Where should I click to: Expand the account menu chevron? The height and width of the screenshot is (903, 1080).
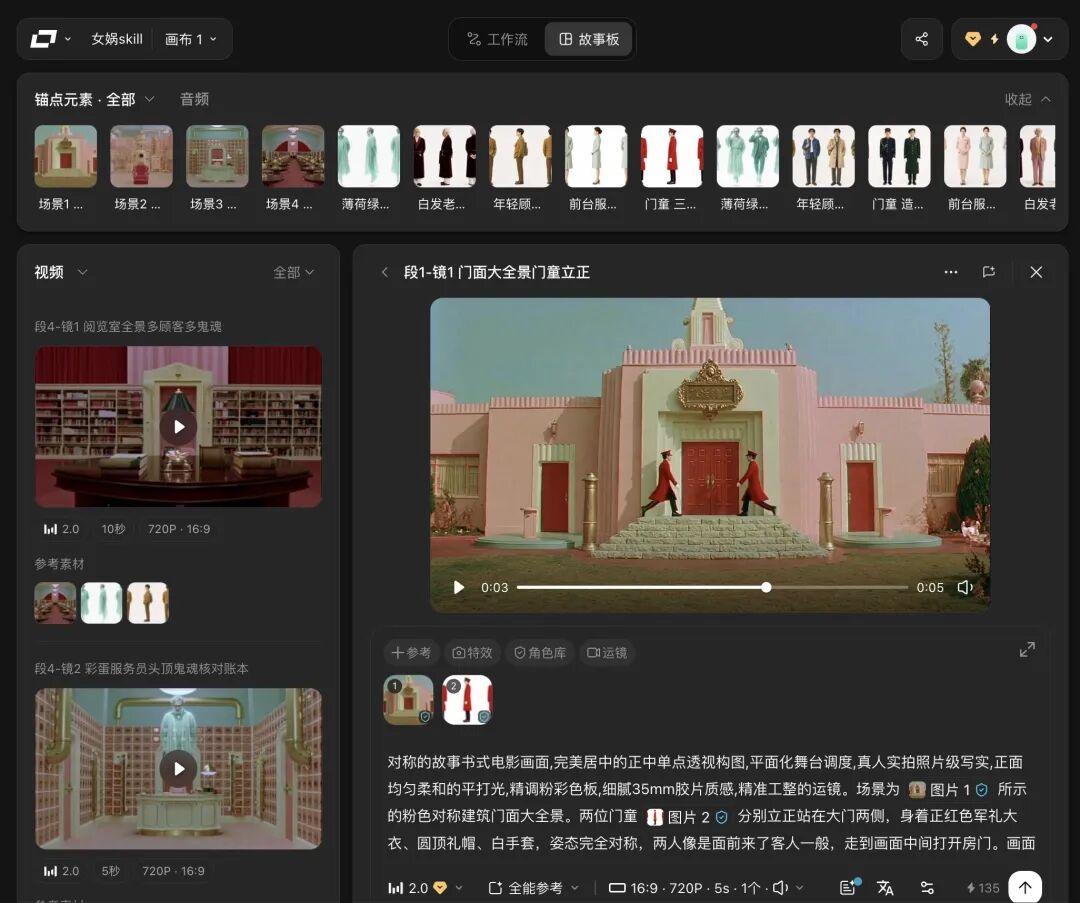point(1048,39)
